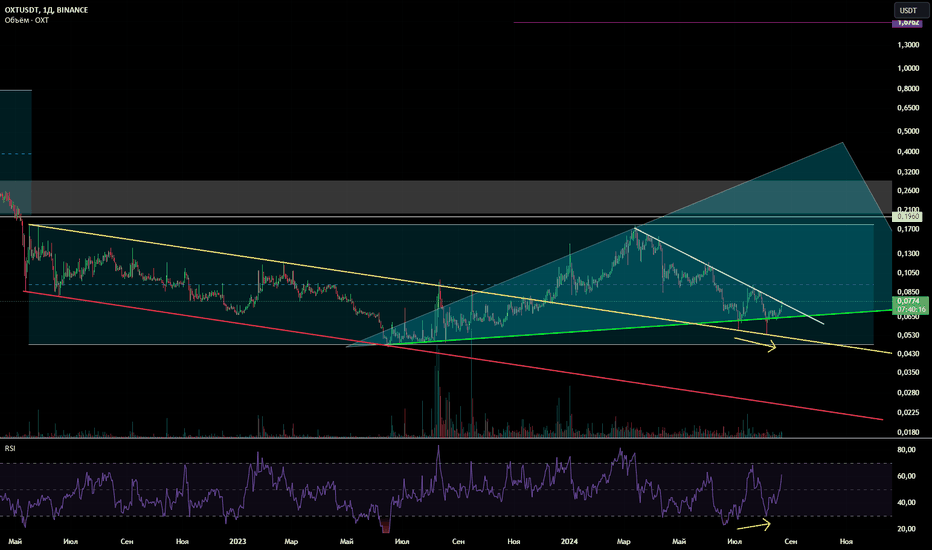Click the 0,0430 price axis label
This screenshot has height=550, width=932.
908,354
